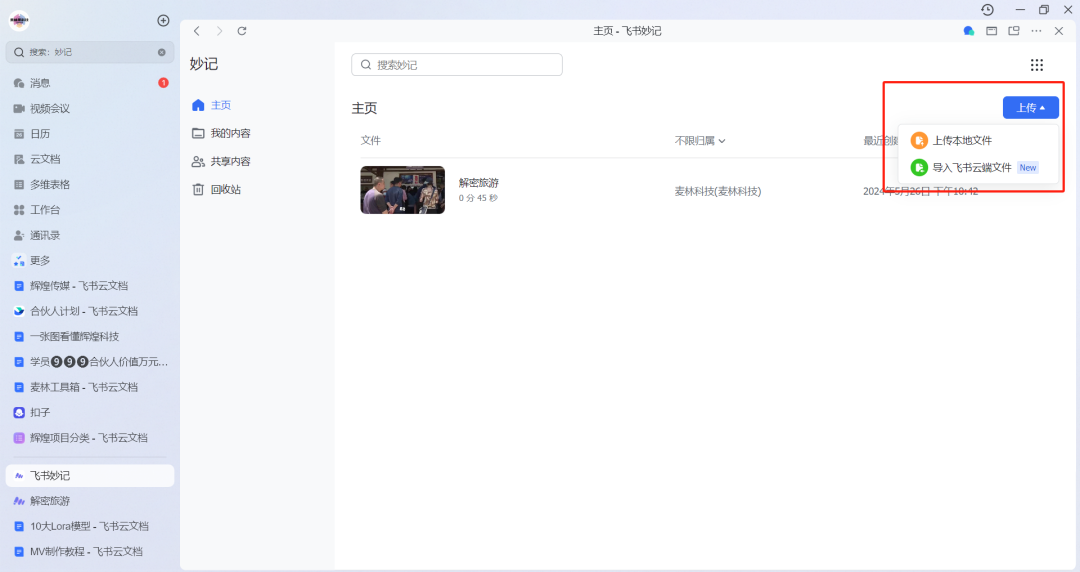Go back with the left arrow
Screen dimensions: 1080x572
click(x=197, y=31)
